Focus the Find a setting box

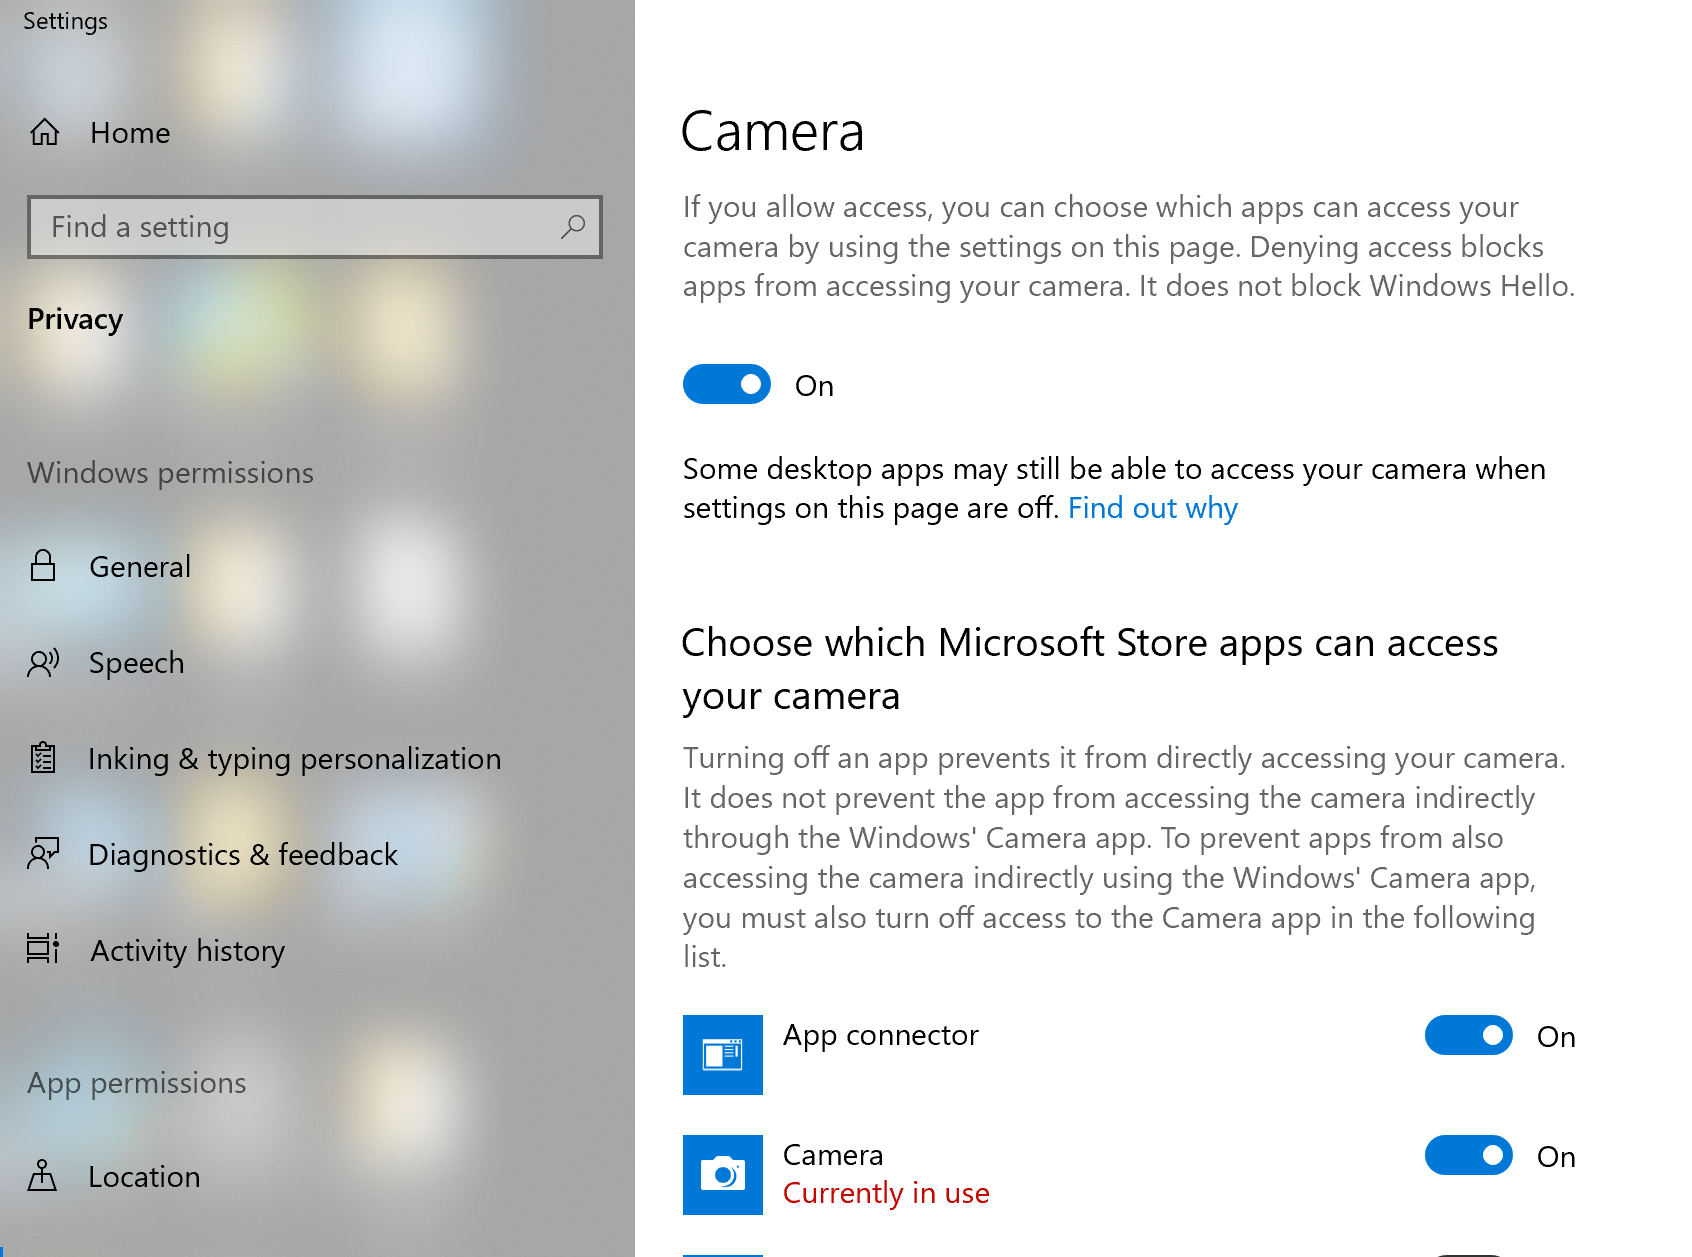point(315,227)
